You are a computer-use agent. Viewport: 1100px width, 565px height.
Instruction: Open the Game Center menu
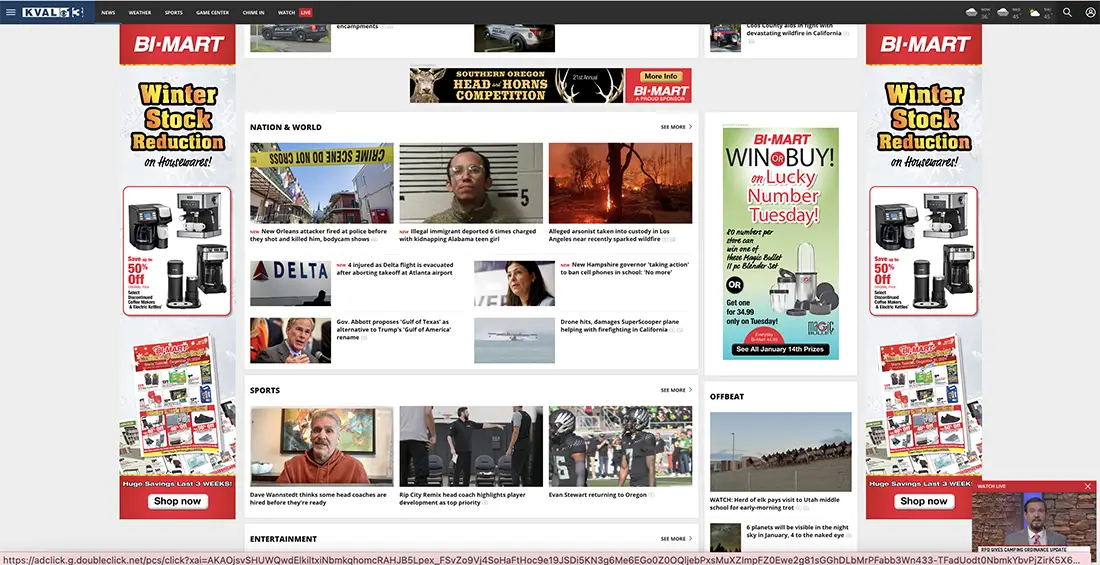click(212, 13)
